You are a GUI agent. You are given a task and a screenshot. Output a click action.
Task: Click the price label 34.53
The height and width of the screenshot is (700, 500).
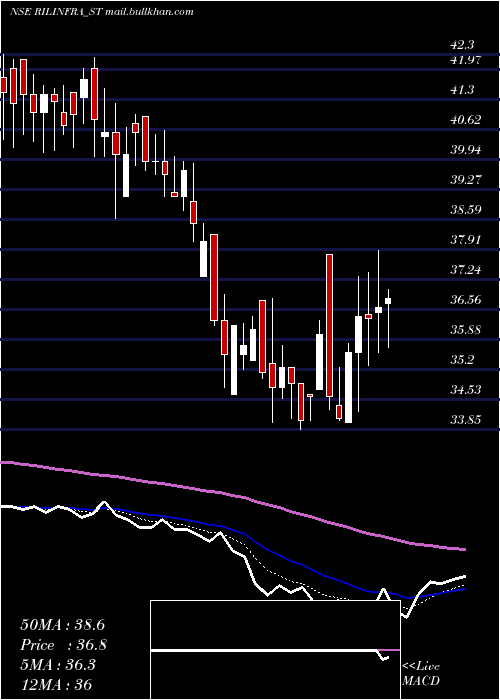[x=465, y=390]
